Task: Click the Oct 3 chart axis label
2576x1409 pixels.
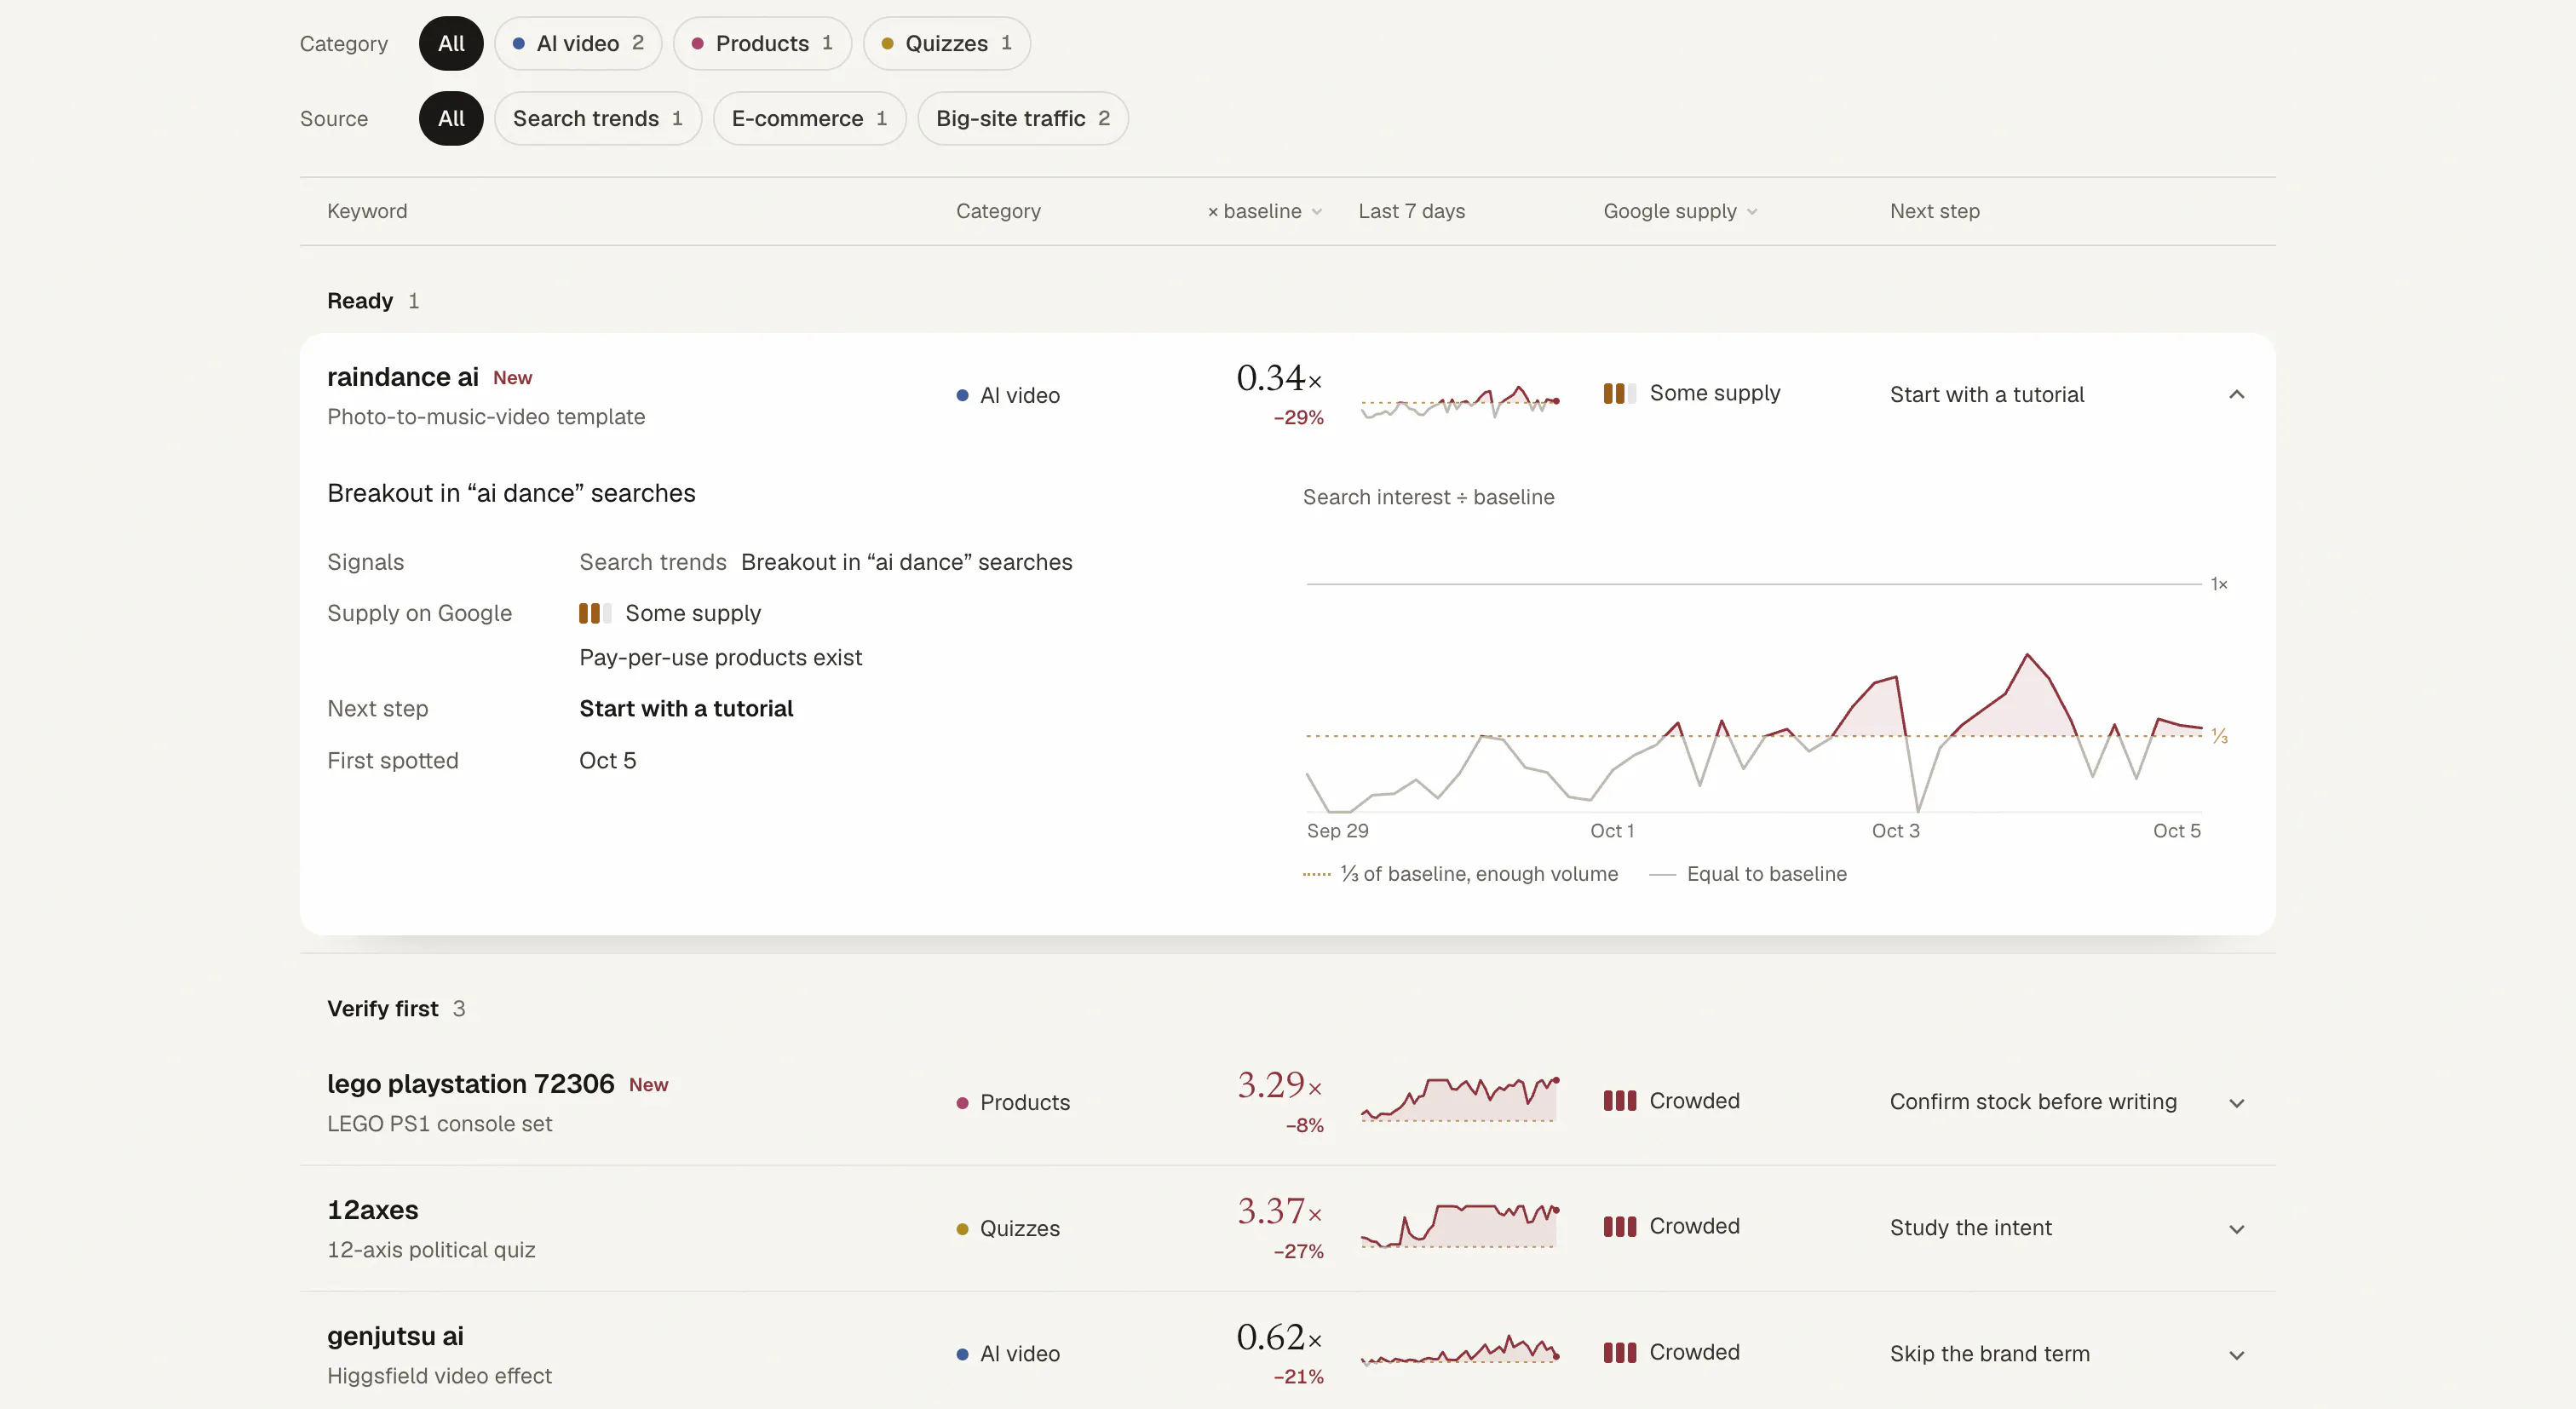Action: (x=1895, y=831)
